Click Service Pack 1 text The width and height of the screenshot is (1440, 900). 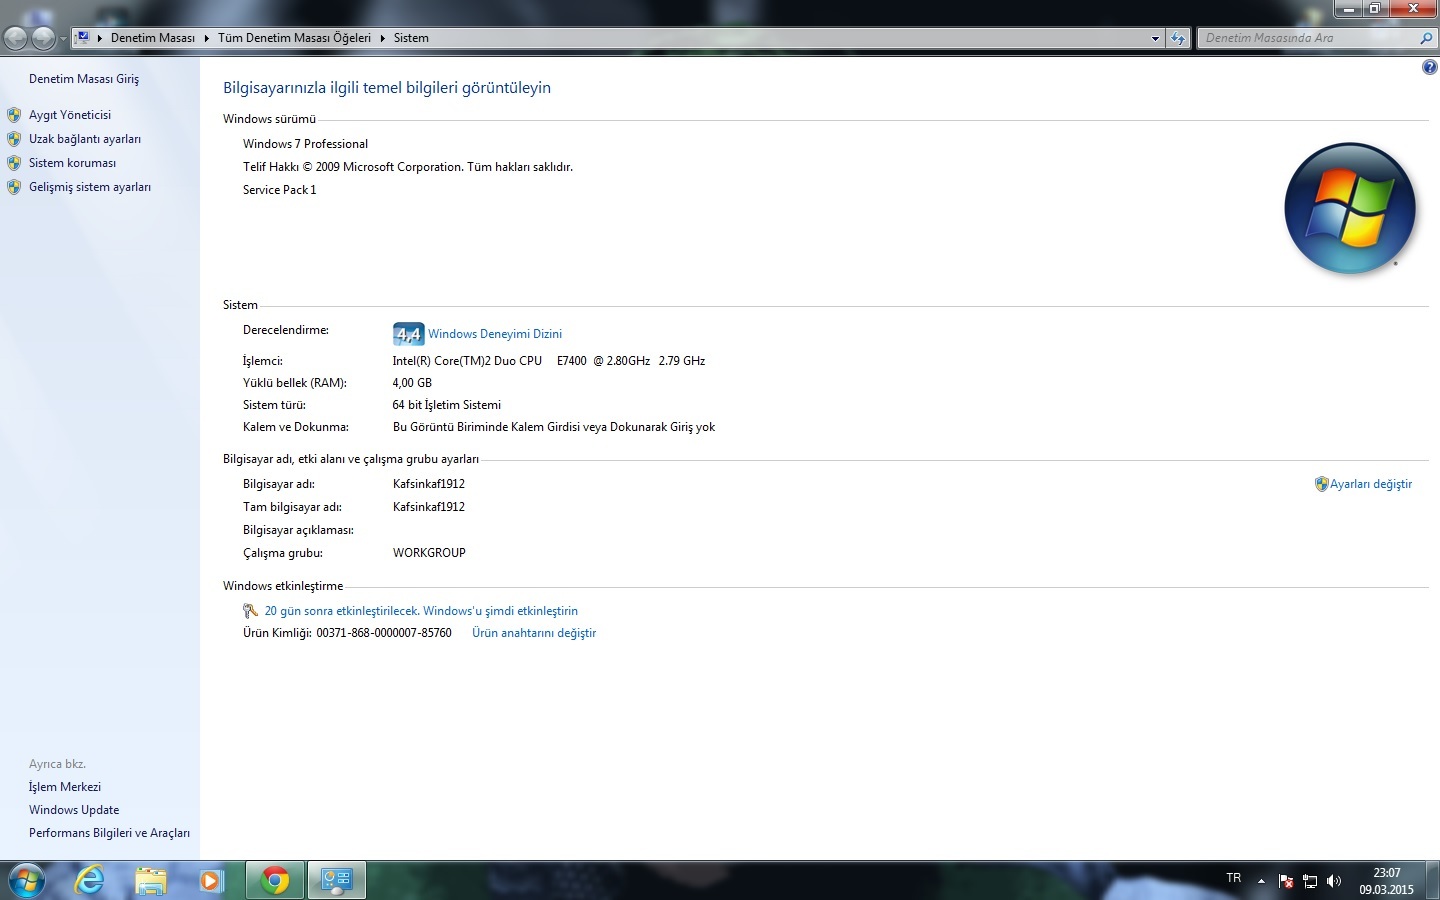tap(279, 190)
